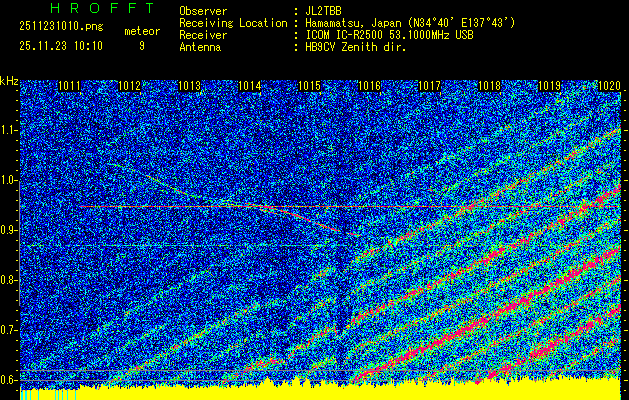Click the 0.7 frequency axis label
Screen dimensions: 629x400
[9, 330]
